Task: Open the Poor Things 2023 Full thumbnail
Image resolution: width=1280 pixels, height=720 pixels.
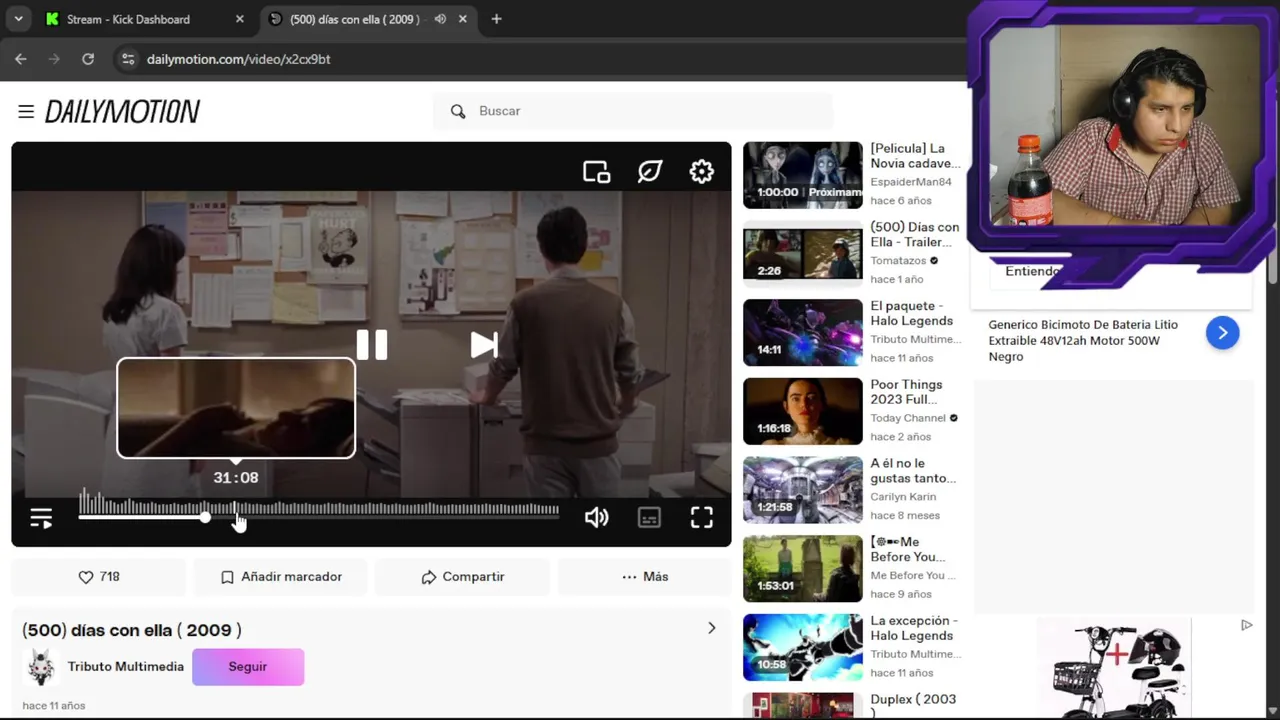Action: 802,411
